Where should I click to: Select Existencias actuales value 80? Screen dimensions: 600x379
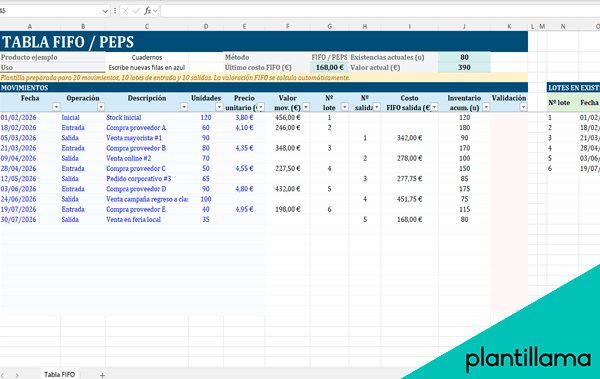(464, 57)
